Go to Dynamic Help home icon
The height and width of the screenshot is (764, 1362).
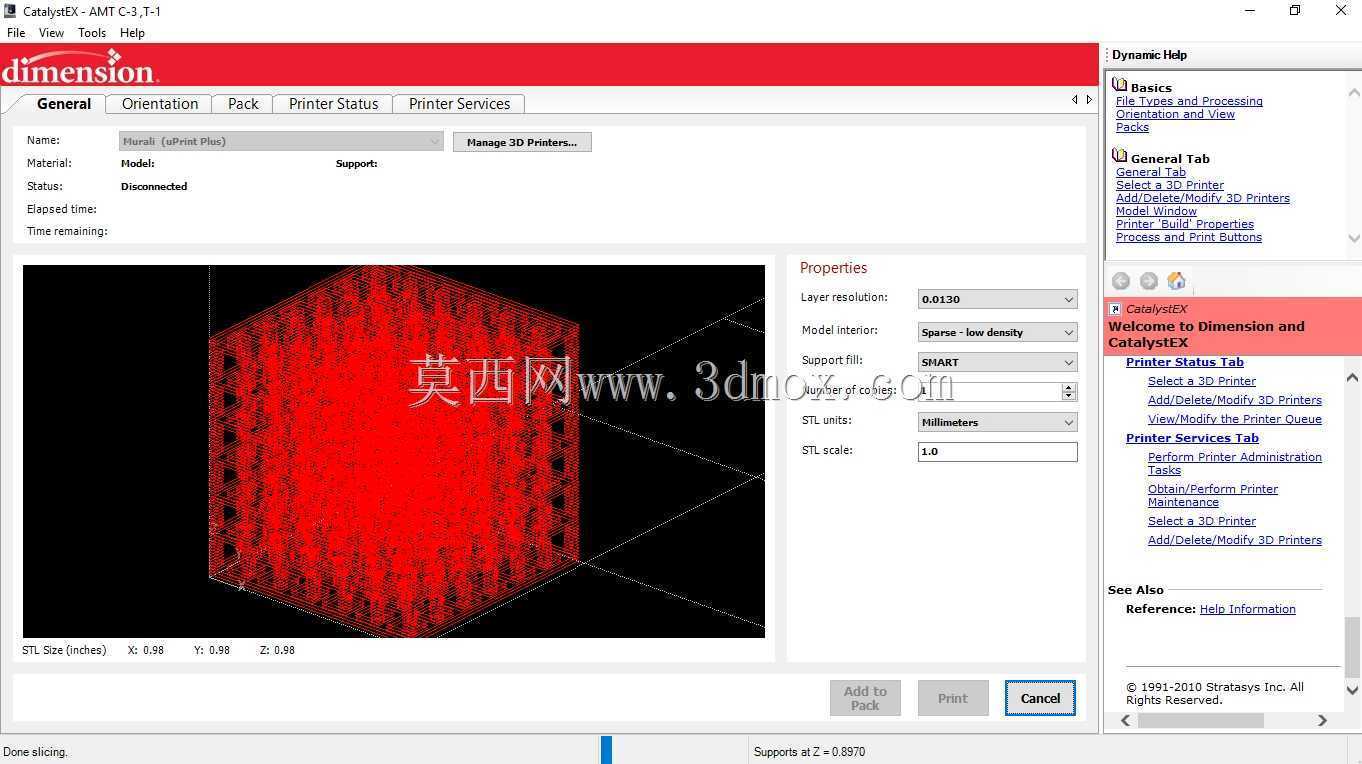1177,281
